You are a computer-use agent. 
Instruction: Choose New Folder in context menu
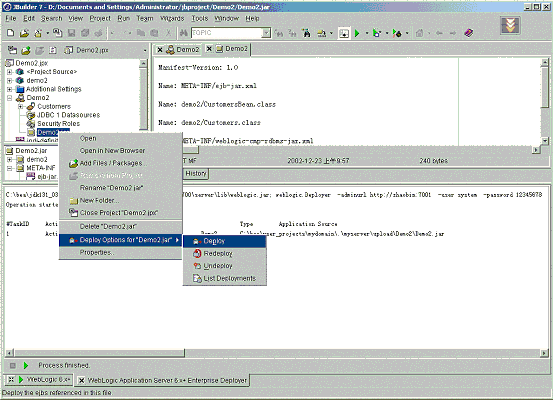tap(120, 200)
